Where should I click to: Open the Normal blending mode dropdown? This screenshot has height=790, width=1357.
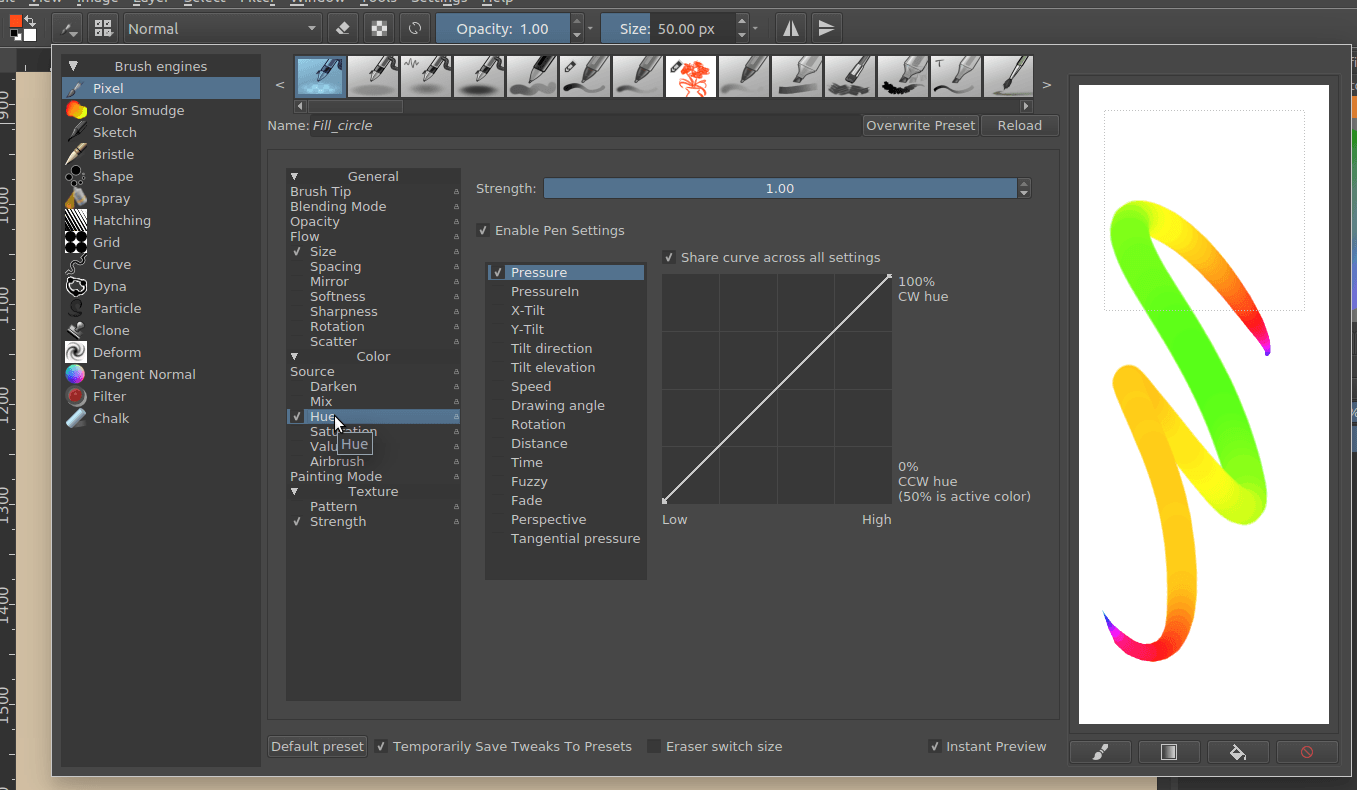click(x=220, y=28)
